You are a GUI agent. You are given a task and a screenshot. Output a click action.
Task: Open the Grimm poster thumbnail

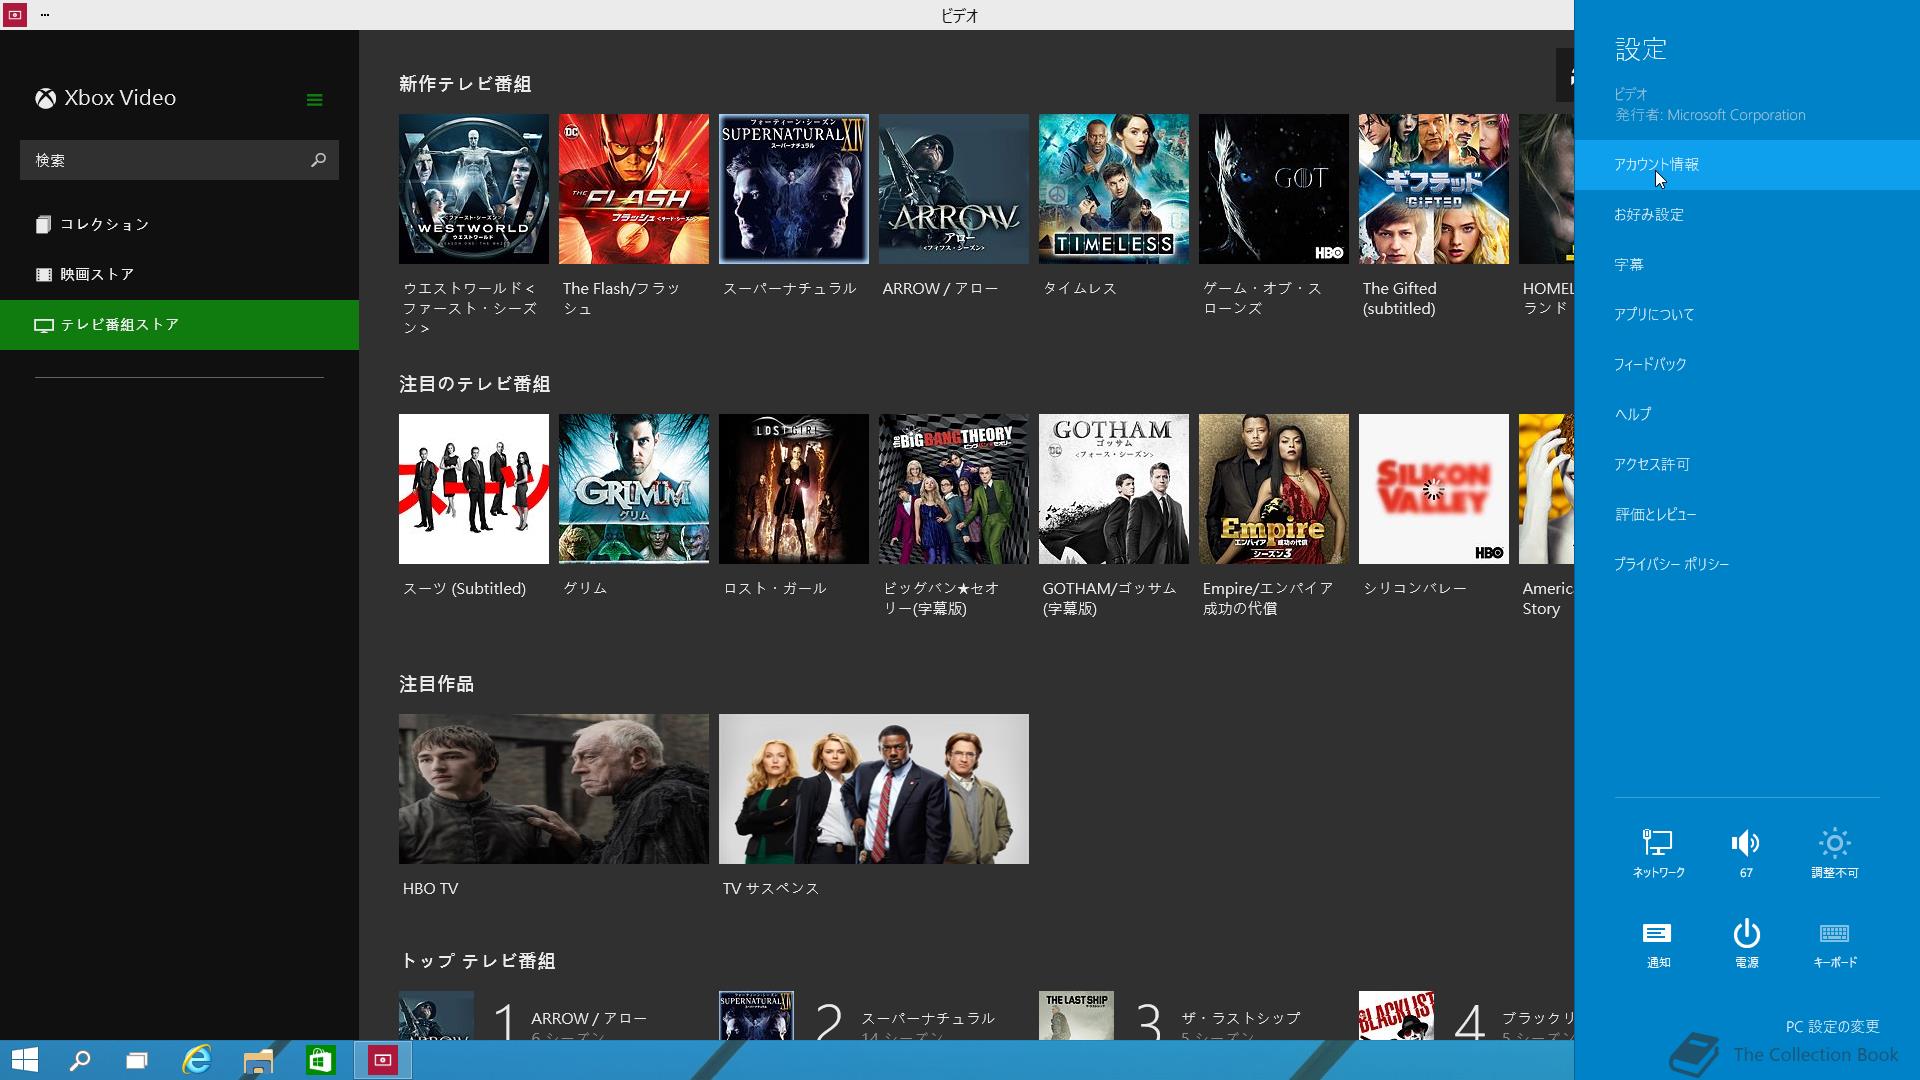tap(634, 489)
